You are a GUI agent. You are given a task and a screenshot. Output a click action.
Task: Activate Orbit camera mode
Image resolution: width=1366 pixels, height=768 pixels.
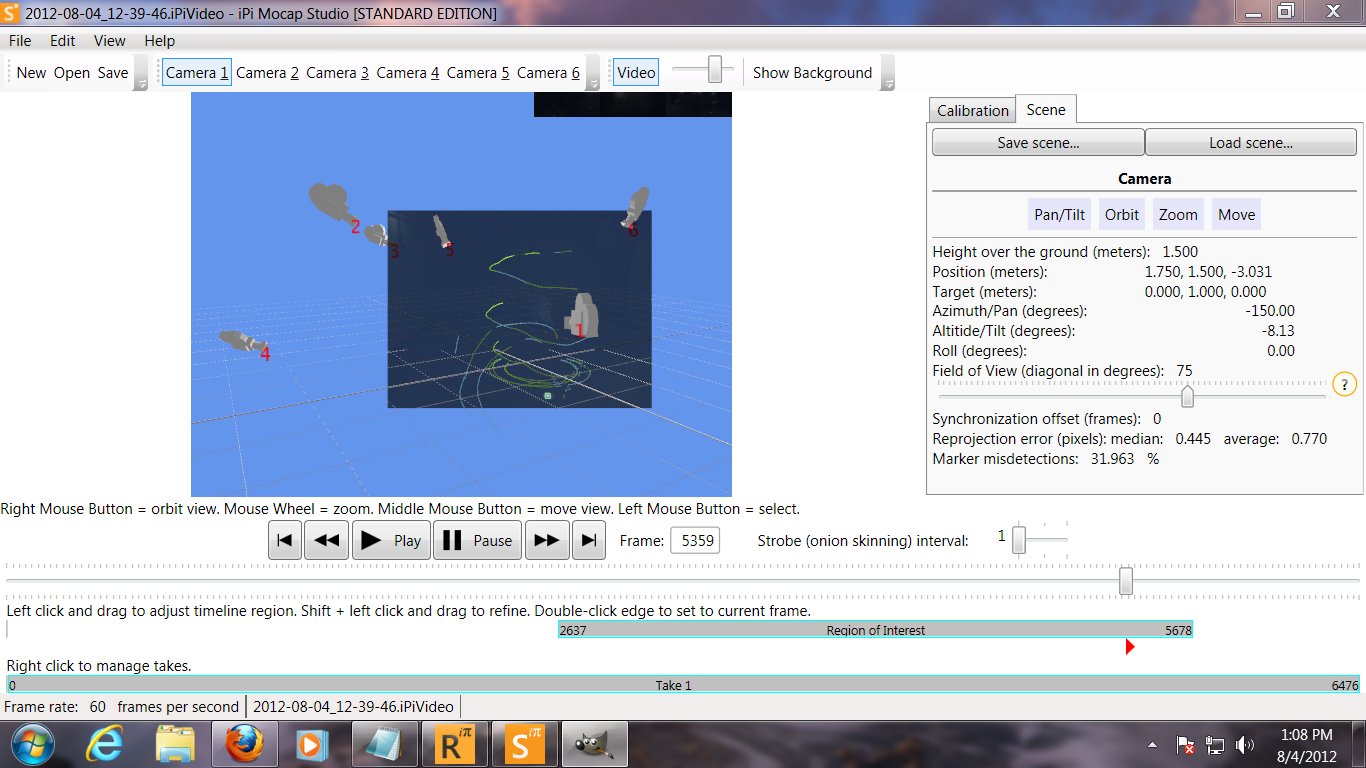coord(1122,214)
